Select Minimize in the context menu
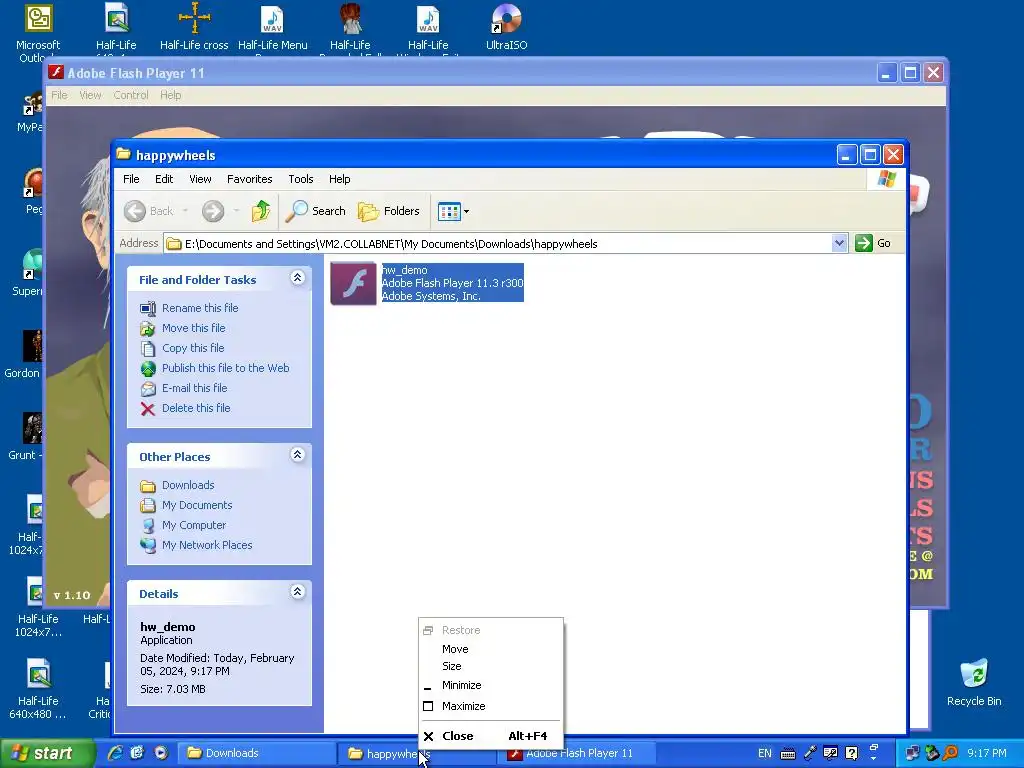Screen dimensions: 1024x768 pyautogui.click(x=490, y=685)
